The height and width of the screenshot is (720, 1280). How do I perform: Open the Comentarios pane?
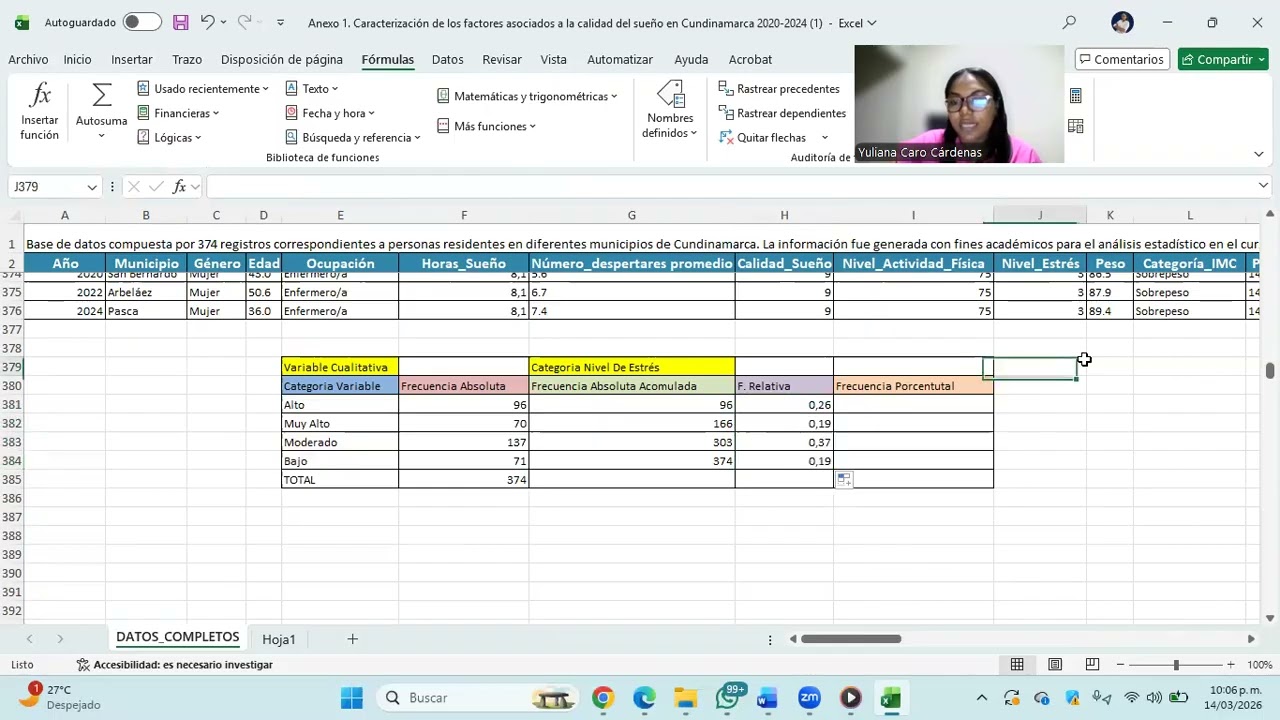1120,59
